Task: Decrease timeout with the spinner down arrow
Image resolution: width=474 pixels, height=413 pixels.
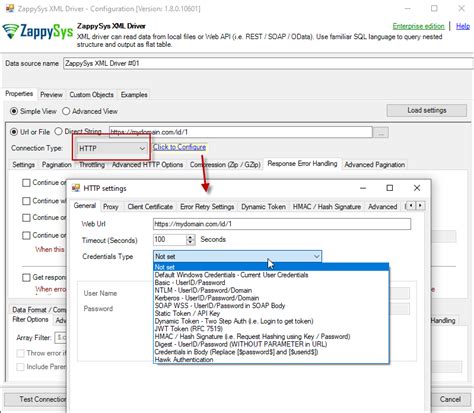Action: [x=190, y=242]
